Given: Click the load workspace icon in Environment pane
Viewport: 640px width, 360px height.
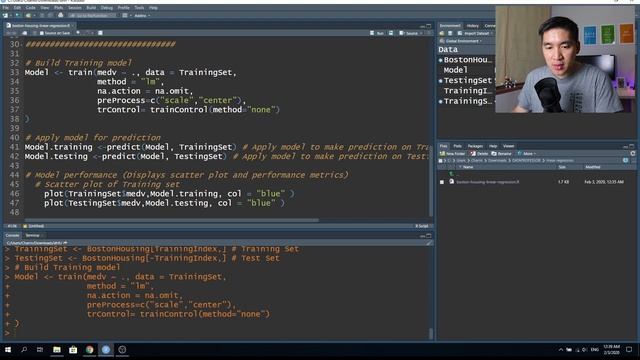Looking at the screenshot, I should 442,33.
